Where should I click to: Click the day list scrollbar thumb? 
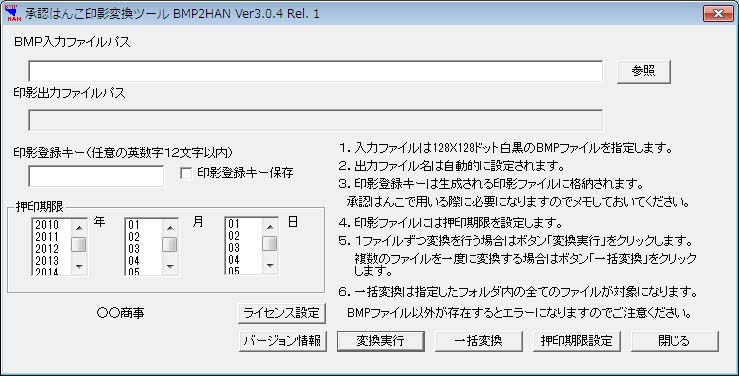270,244
